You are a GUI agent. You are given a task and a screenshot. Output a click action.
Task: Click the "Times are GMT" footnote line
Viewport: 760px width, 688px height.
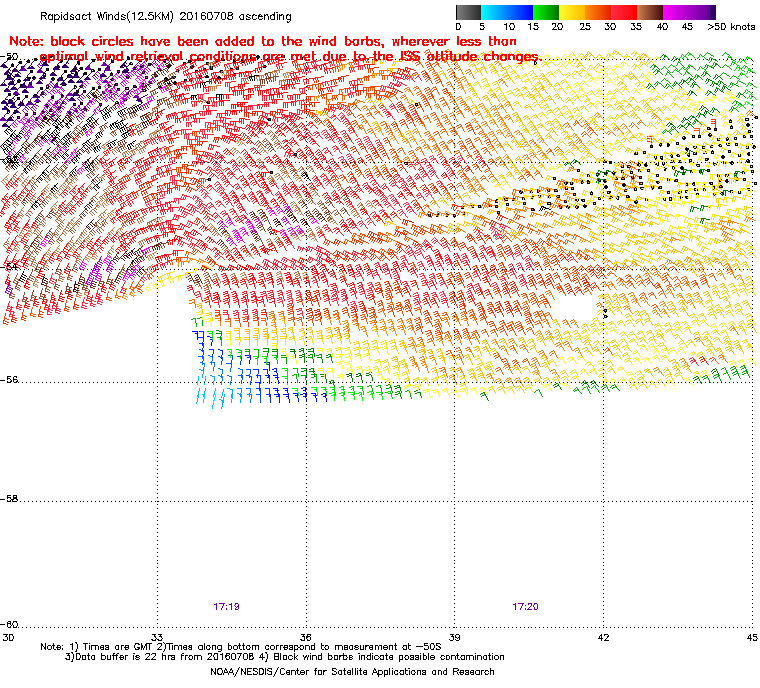tap(241, 647)
